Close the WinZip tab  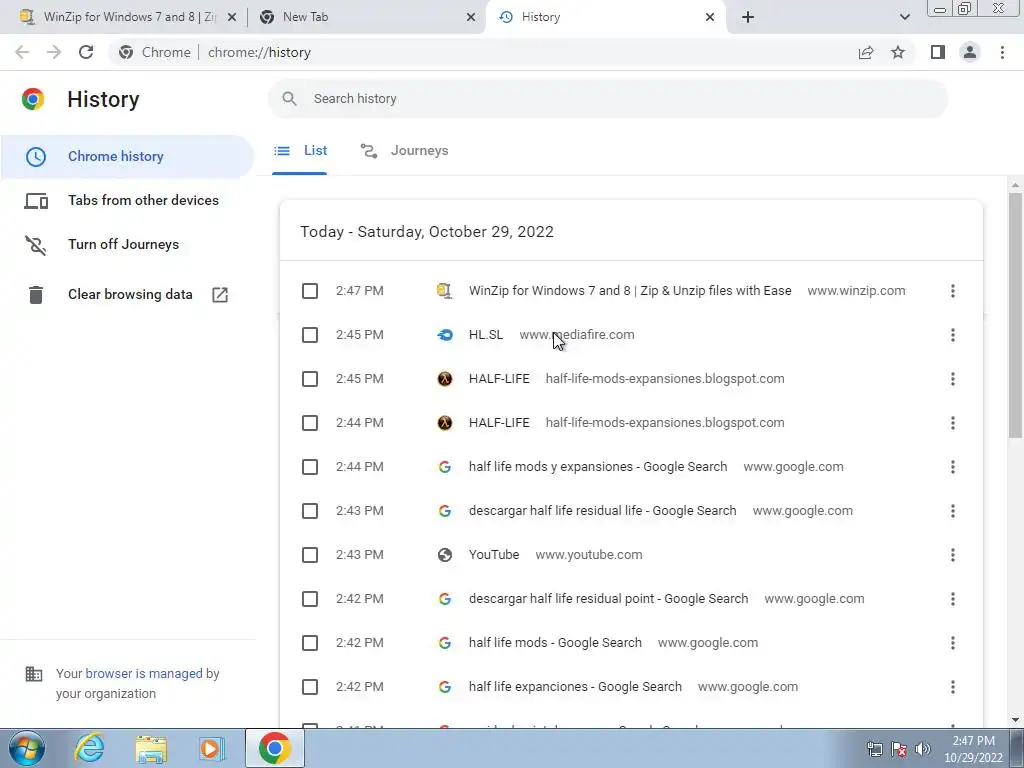tap(232, 17)
